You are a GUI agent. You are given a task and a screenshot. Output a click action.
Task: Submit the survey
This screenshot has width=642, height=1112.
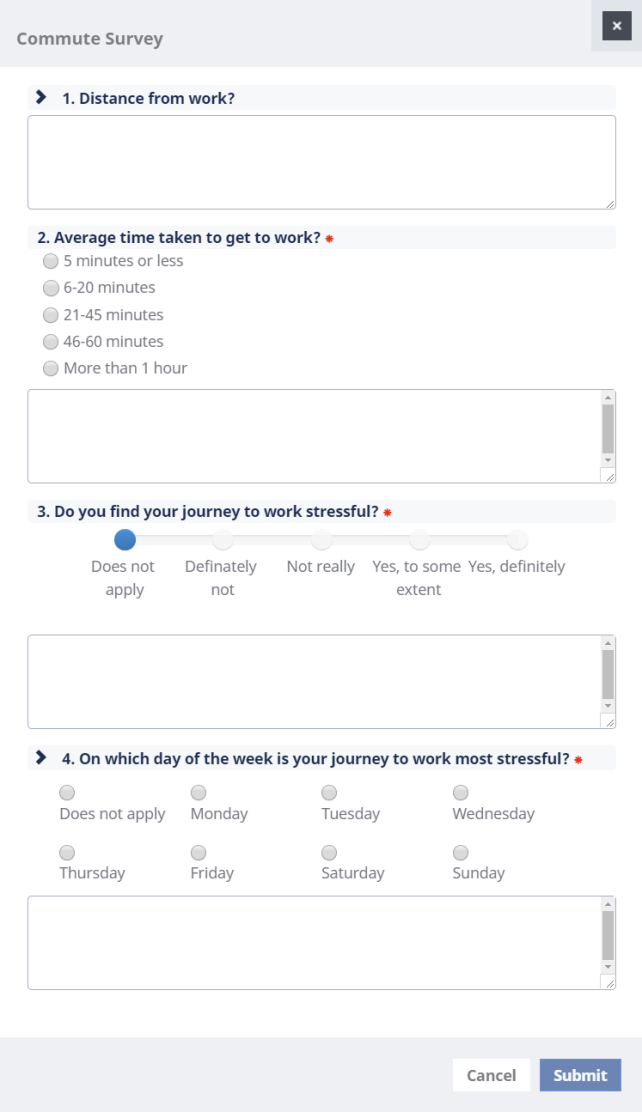coord(580,1075)
